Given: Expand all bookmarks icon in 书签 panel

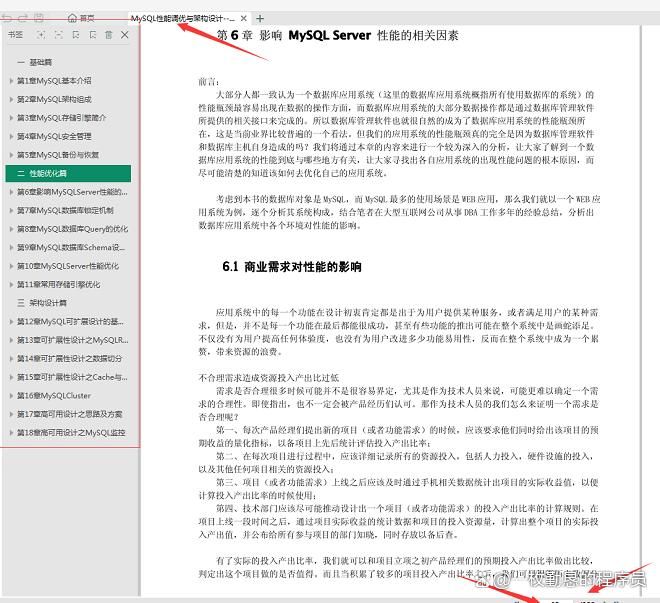Looking at the screenshot, I should [x=41, y=35].
